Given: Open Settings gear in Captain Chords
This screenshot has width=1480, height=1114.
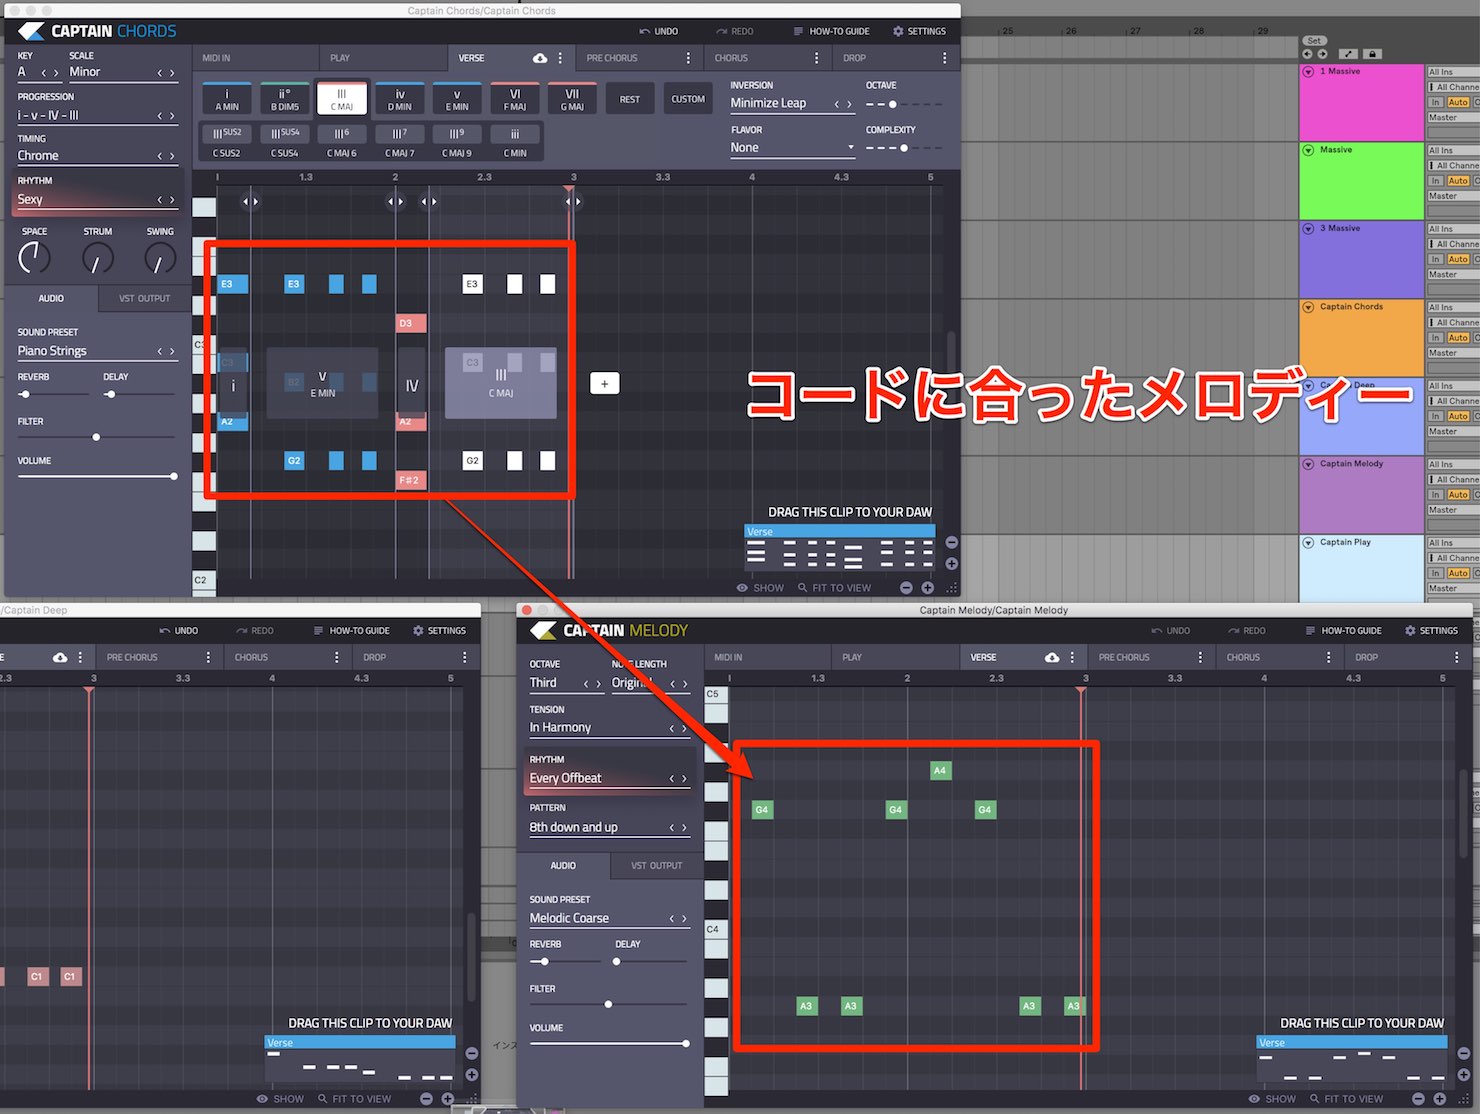Looking at the screenshot, I should [919, 31].
